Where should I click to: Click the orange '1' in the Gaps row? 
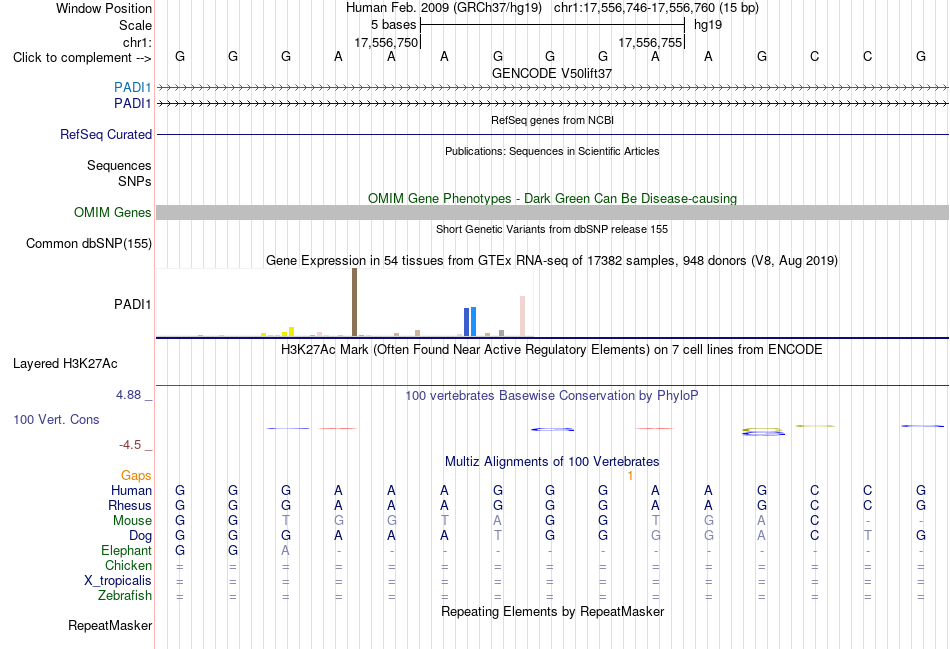[630, 476]
